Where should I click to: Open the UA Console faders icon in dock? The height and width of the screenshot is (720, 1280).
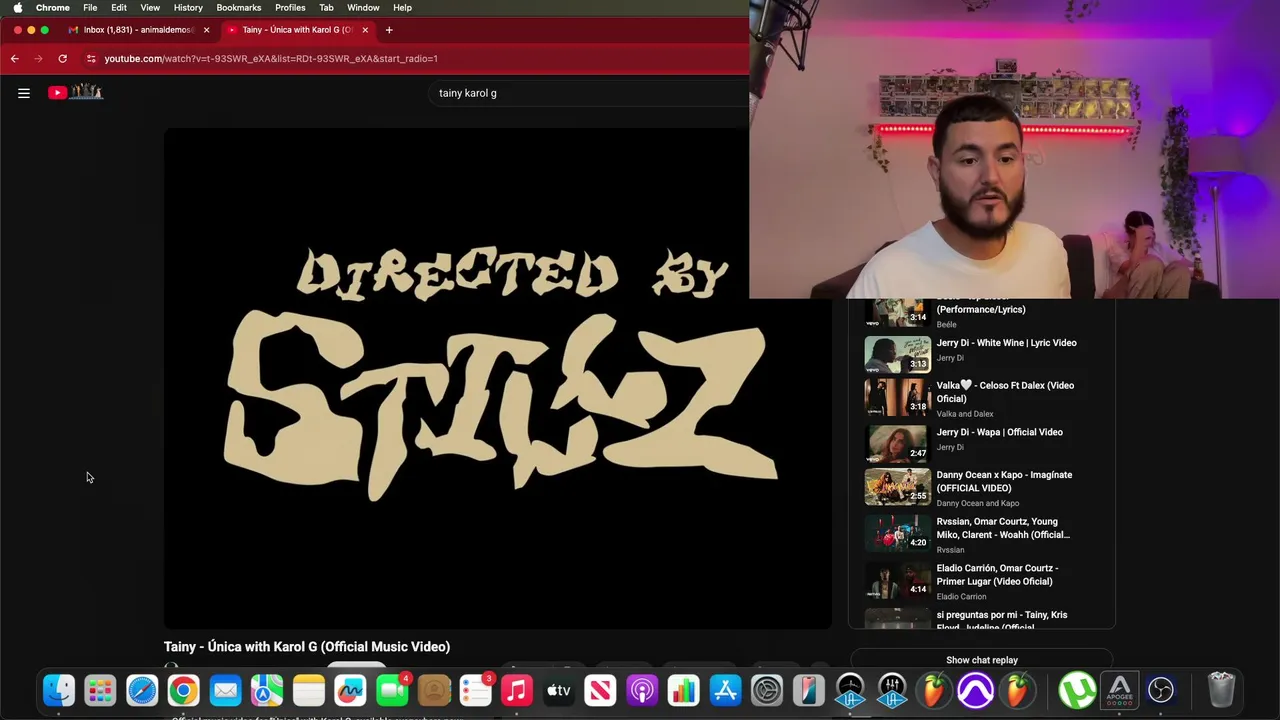point(892,690)
